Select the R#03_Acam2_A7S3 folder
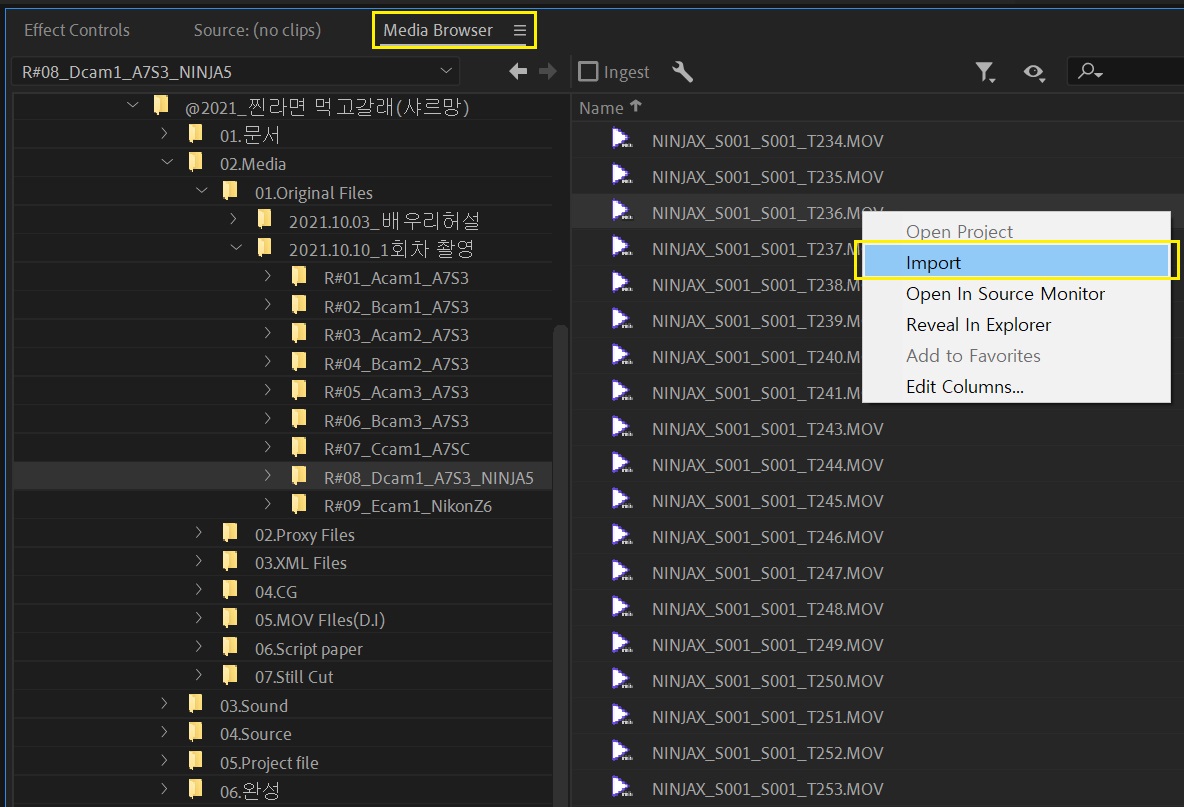The width and height of the screenshot is (1184, 807). (396, 335)
